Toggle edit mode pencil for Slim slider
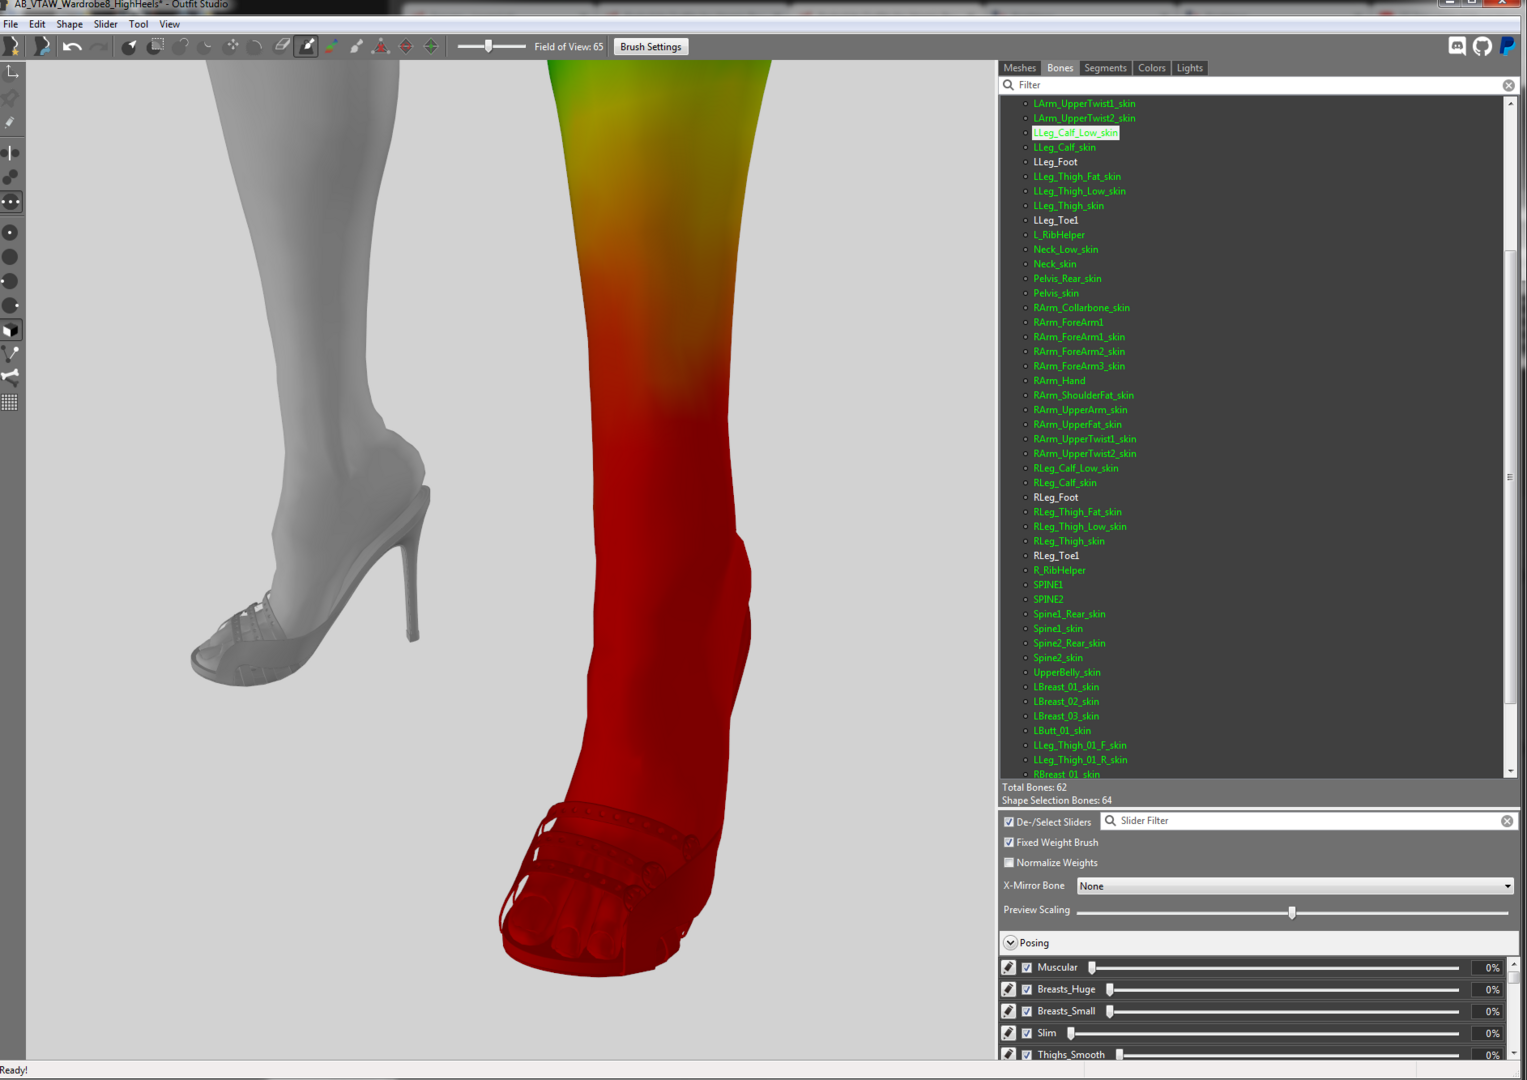The width and height of the screenshot is (1527, 1080). pos(1009,1034)
